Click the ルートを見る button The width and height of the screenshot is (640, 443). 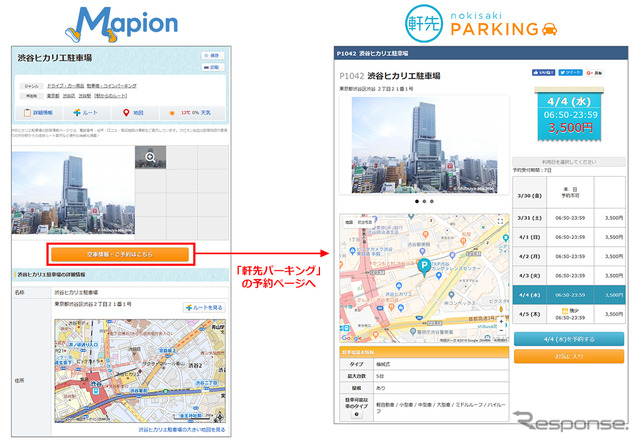(x=204, y=307)
